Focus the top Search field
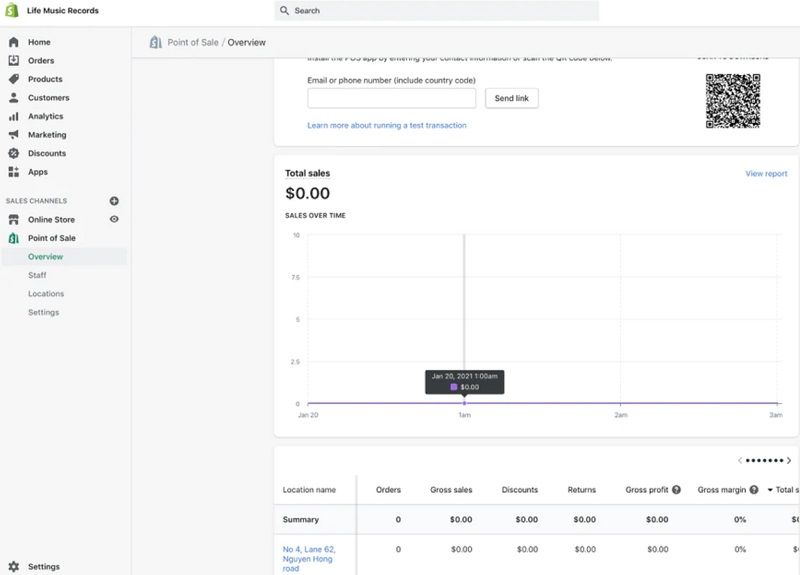This screenshot has height=575, width=800. tap(437, 10)
